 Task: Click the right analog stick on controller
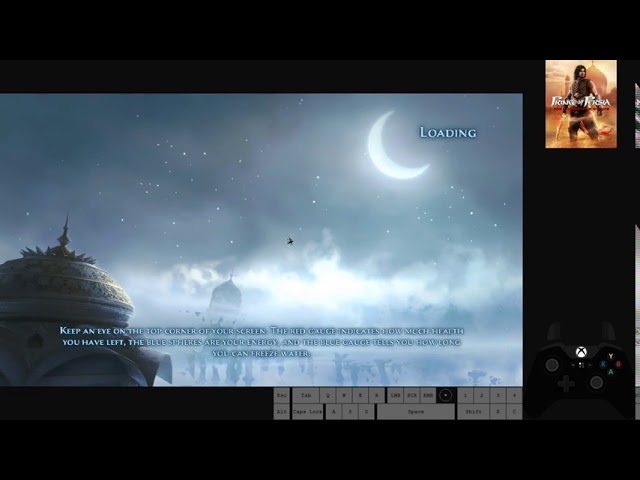pos(596,382)
